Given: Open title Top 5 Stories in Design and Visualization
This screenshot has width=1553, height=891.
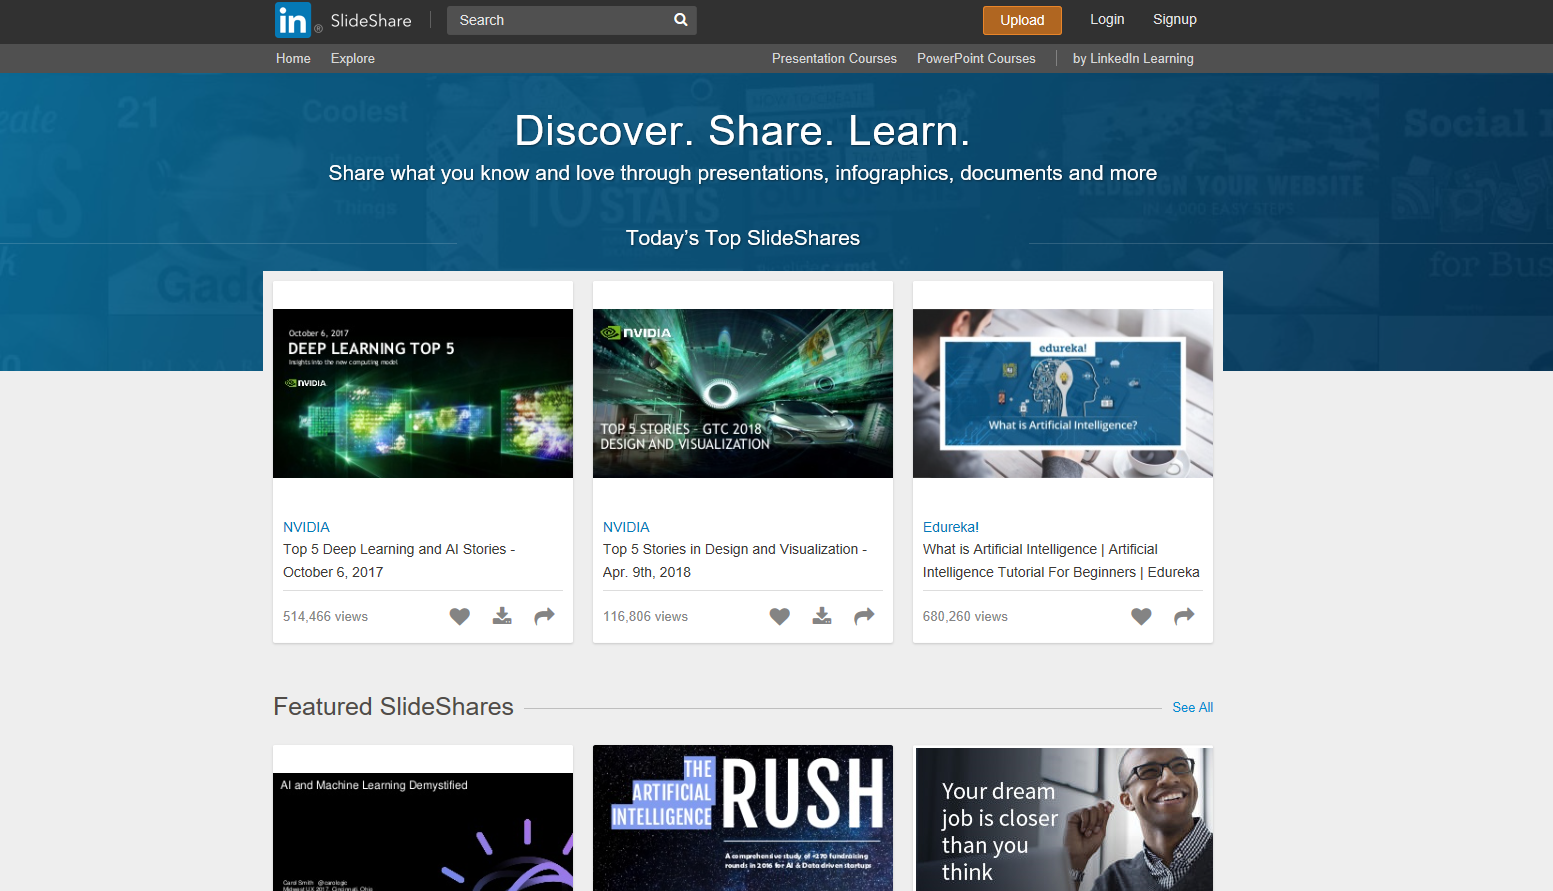Looking at the screenshot, I should (735, 561).
